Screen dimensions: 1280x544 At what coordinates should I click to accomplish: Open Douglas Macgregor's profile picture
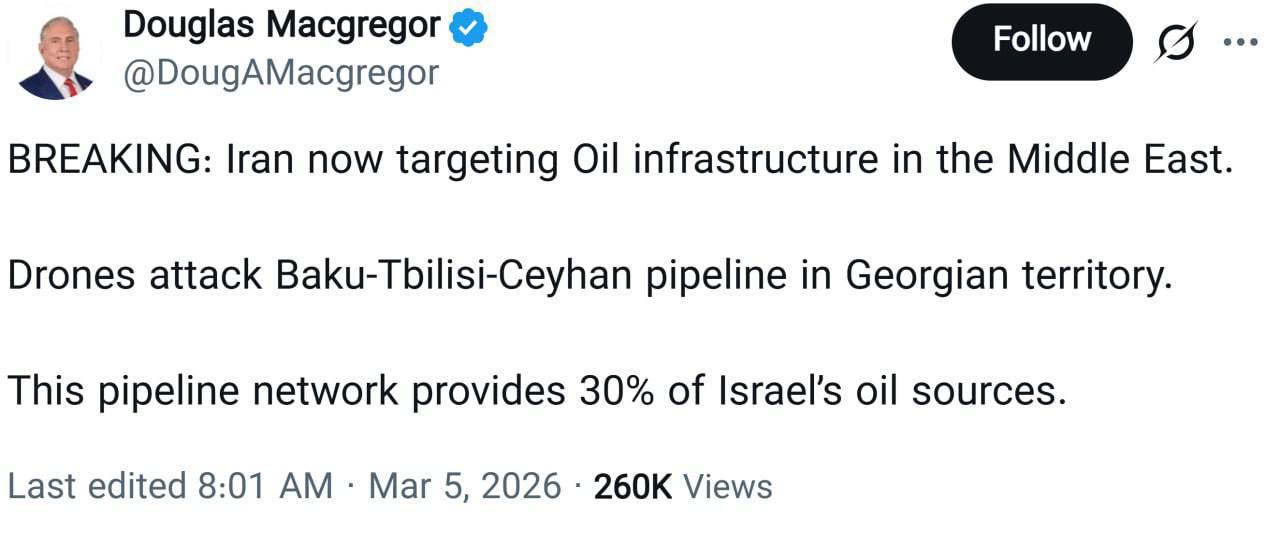pos(56,58)
